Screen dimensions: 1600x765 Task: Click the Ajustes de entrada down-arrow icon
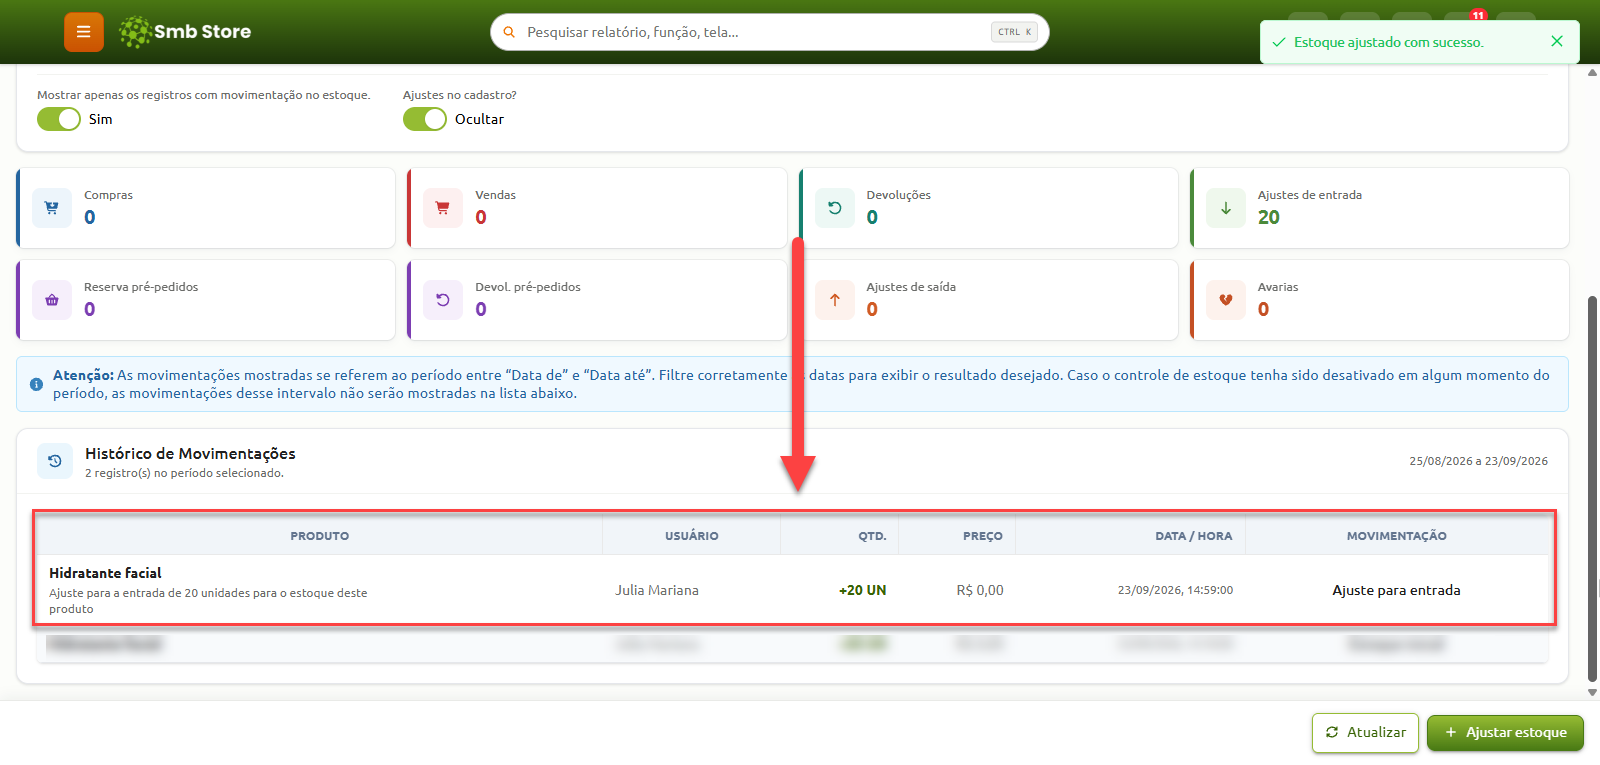(x=1226, y=208)
